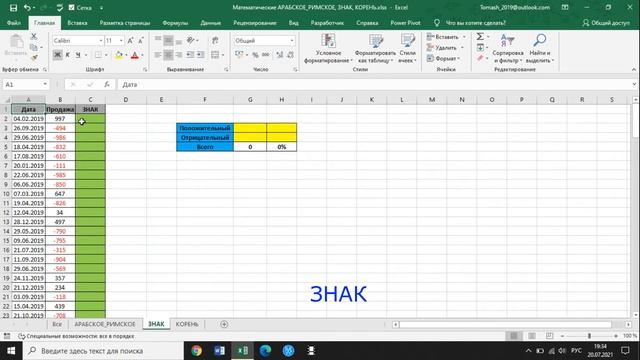640x360 pixels.
Task: Click the Общий доступ share button
Action: [x=606, y=23]
